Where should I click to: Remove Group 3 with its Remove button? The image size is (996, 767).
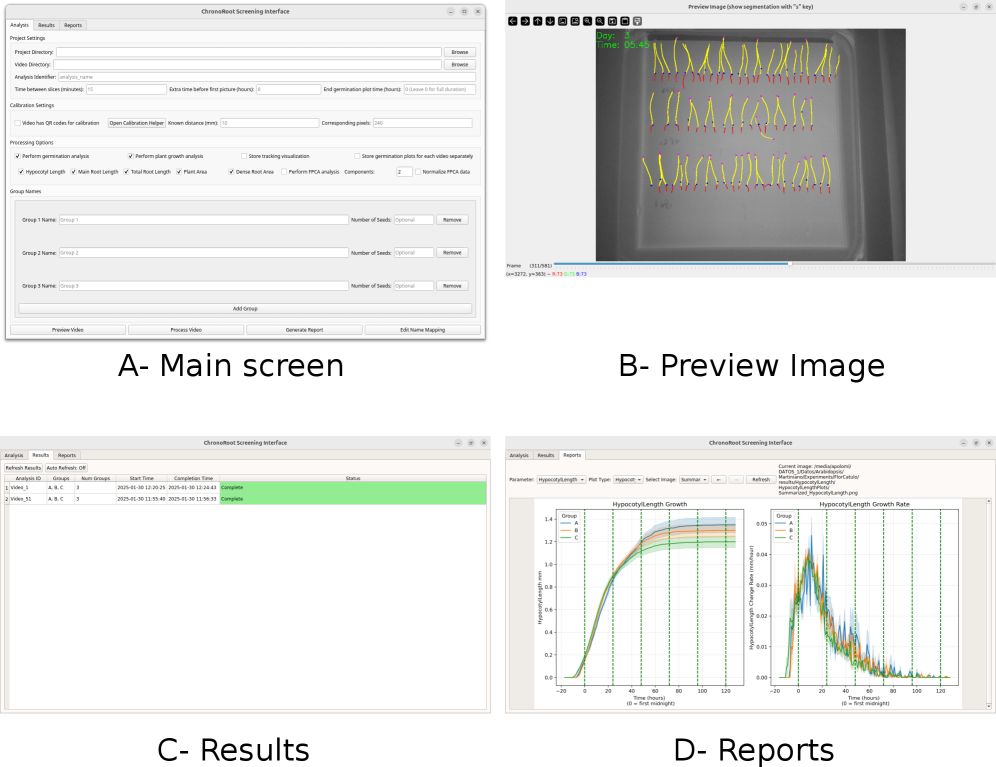[452, 286]
